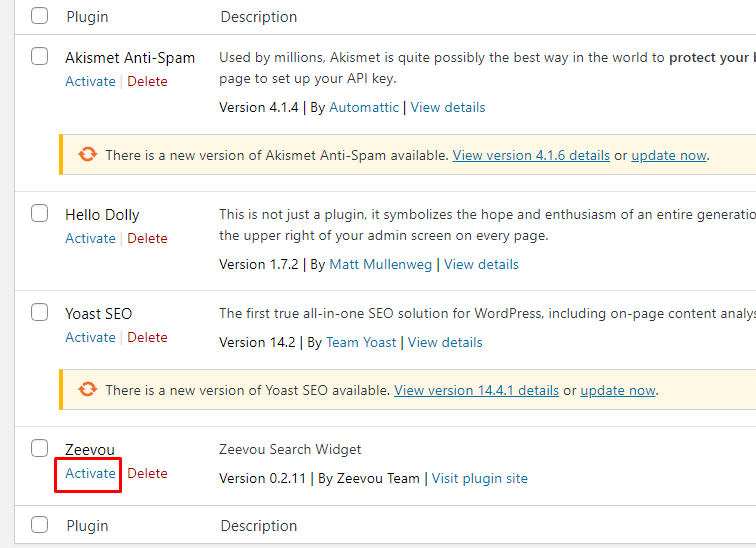Open Visit plugin site for Zeevou

(479, 478)
